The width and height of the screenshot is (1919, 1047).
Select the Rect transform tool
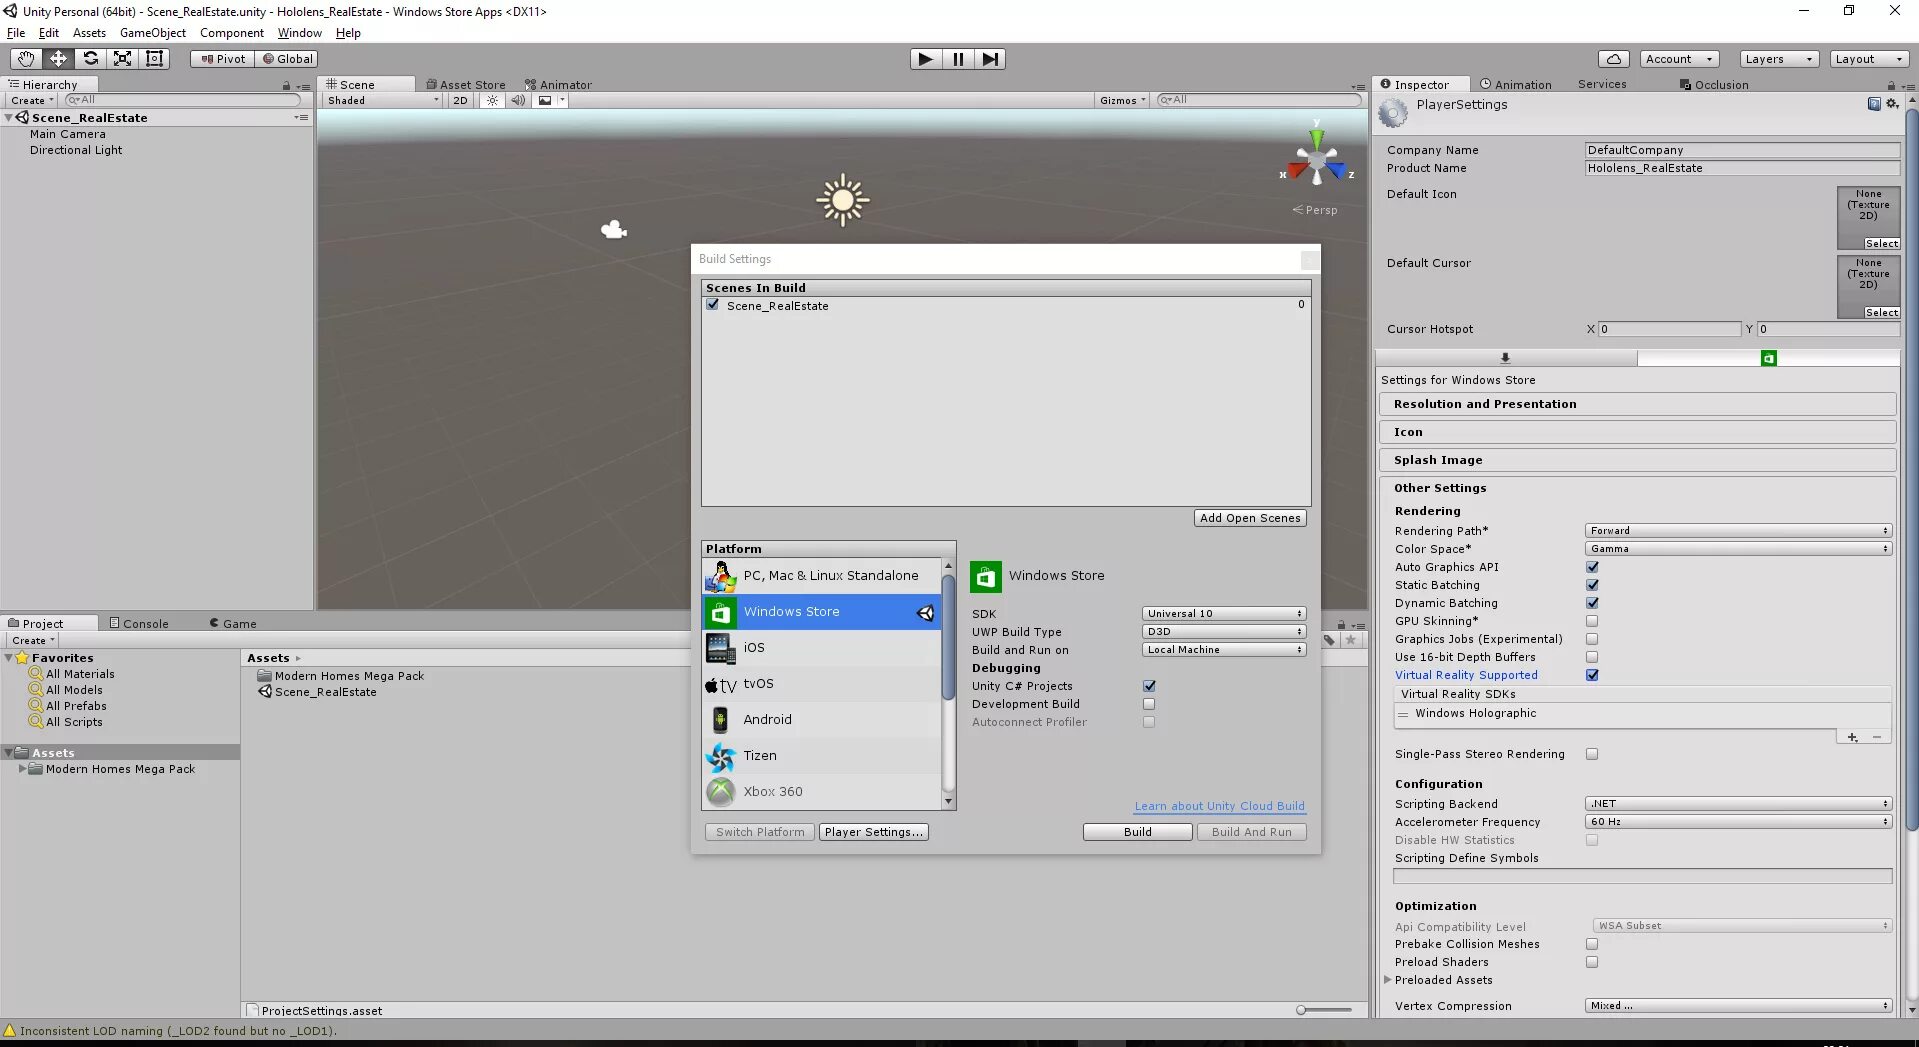154,59
